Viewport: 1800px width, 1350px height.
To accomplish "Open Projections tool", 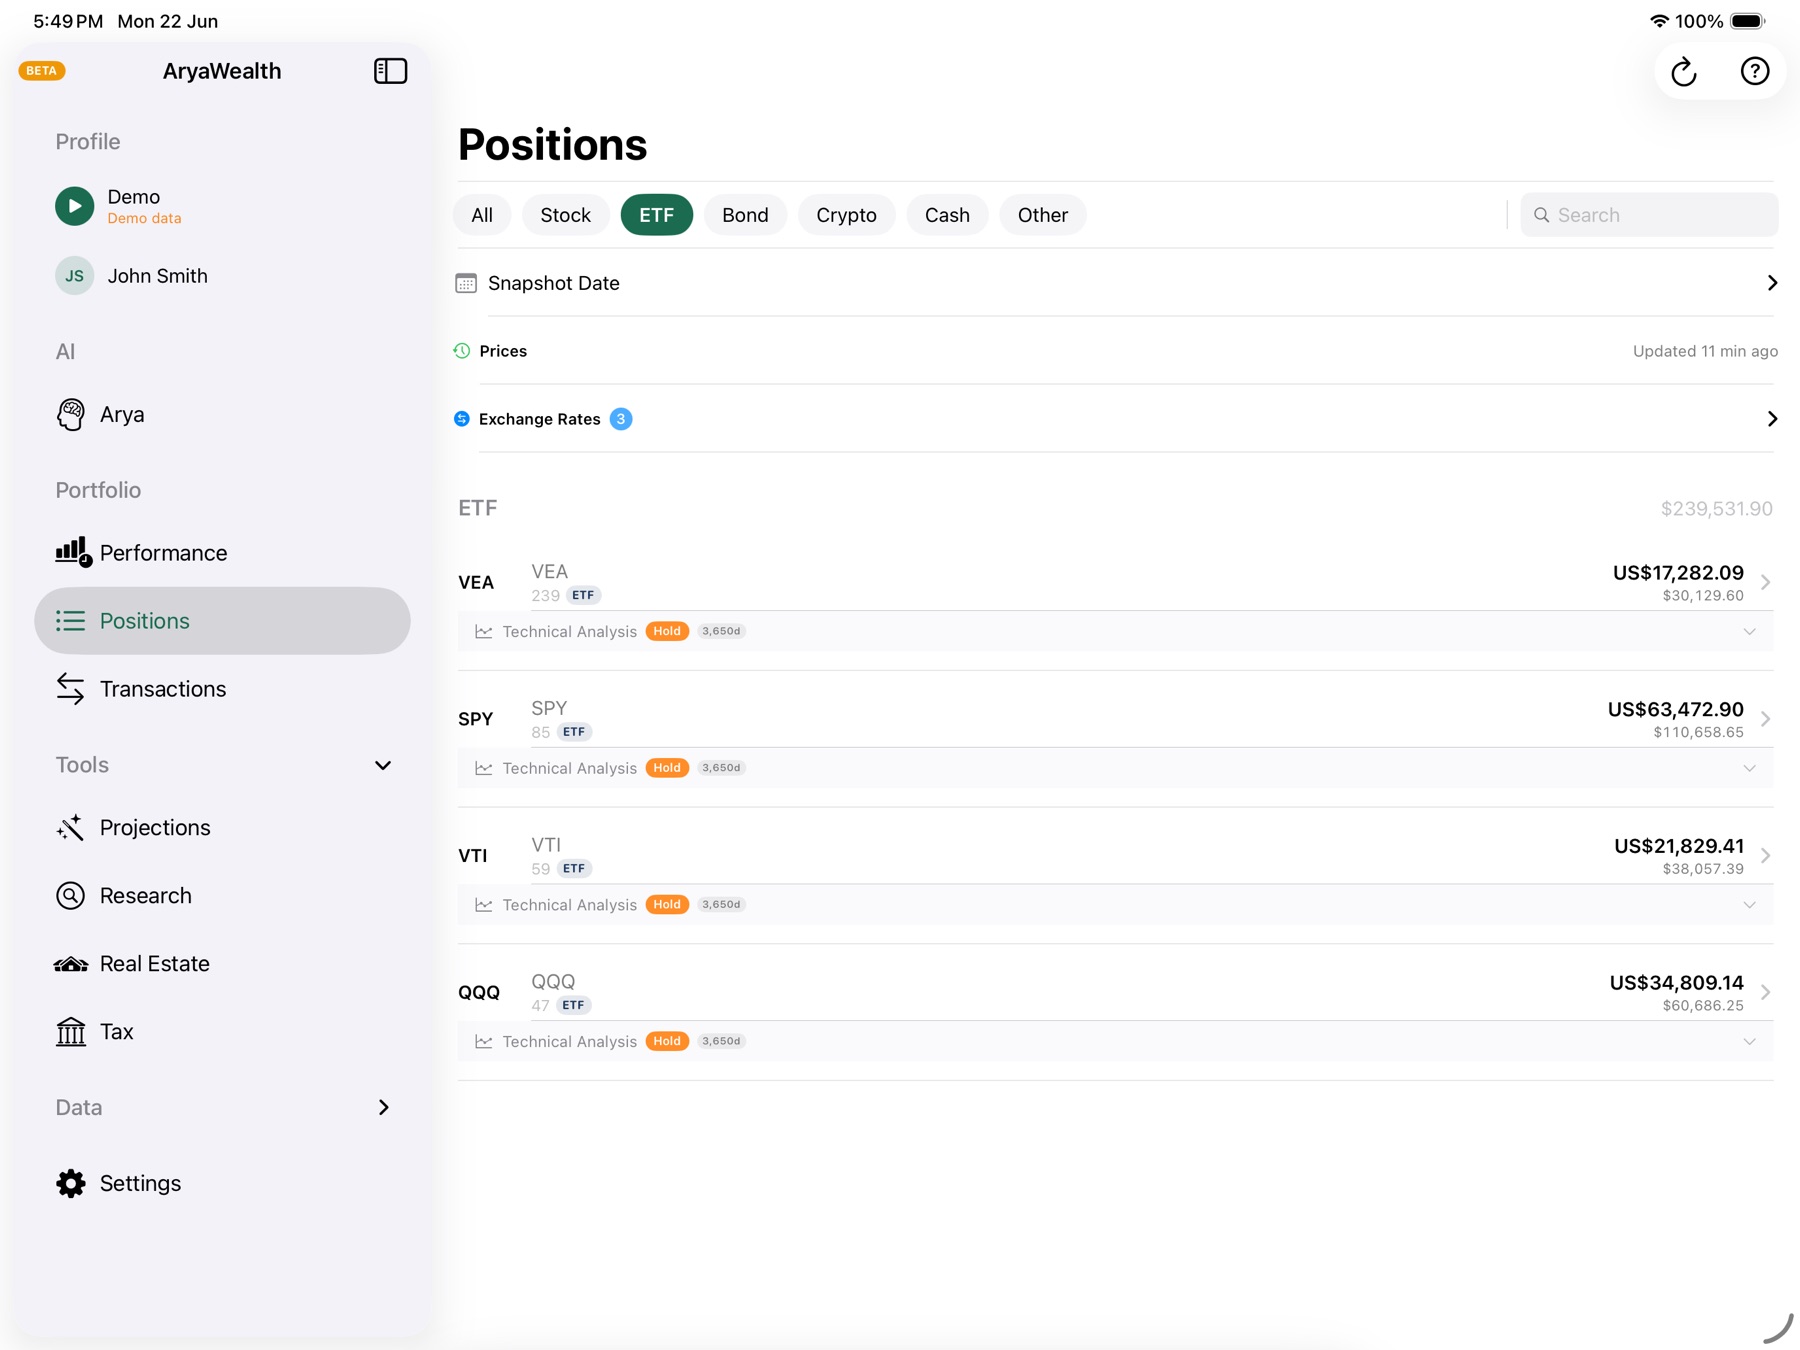I will [x=222, y=828].
